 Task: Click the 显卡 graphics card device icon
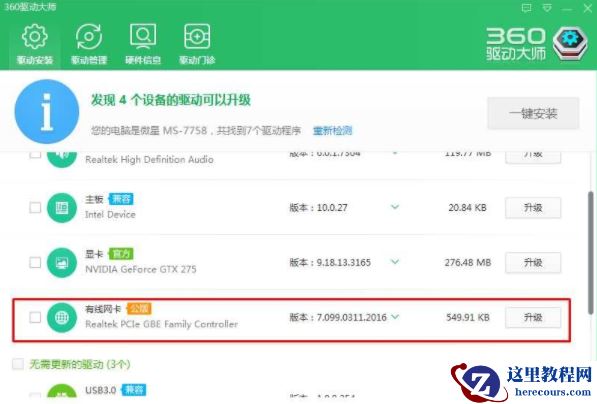[x=62, y=262]
